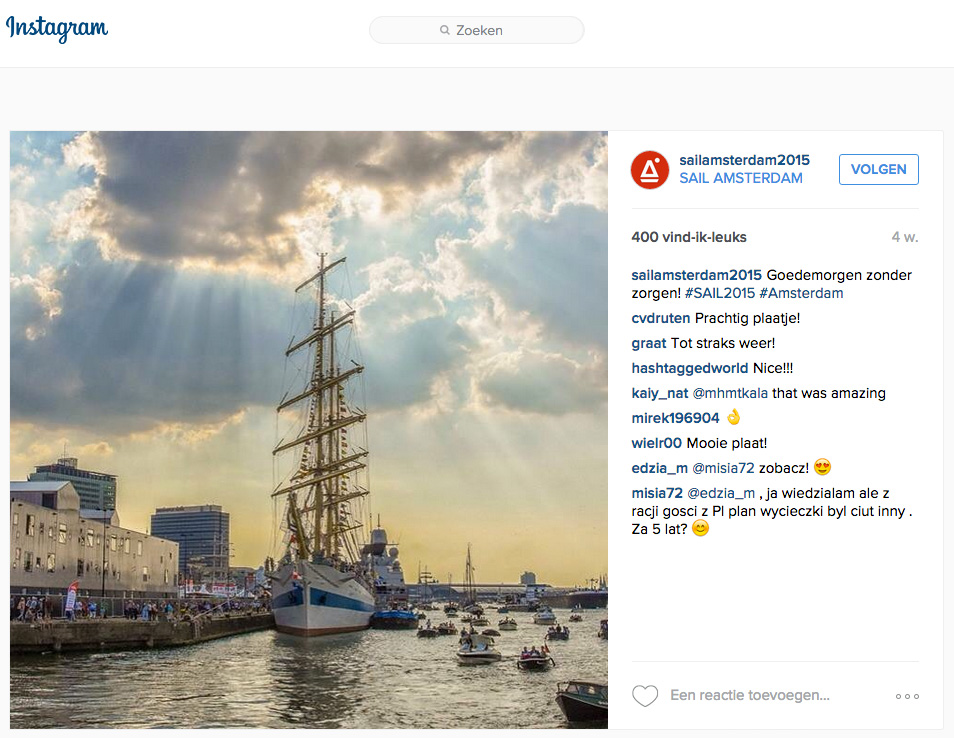954x738 pixels.
Task: Click the Instagram logo
Action: point(57,28)
